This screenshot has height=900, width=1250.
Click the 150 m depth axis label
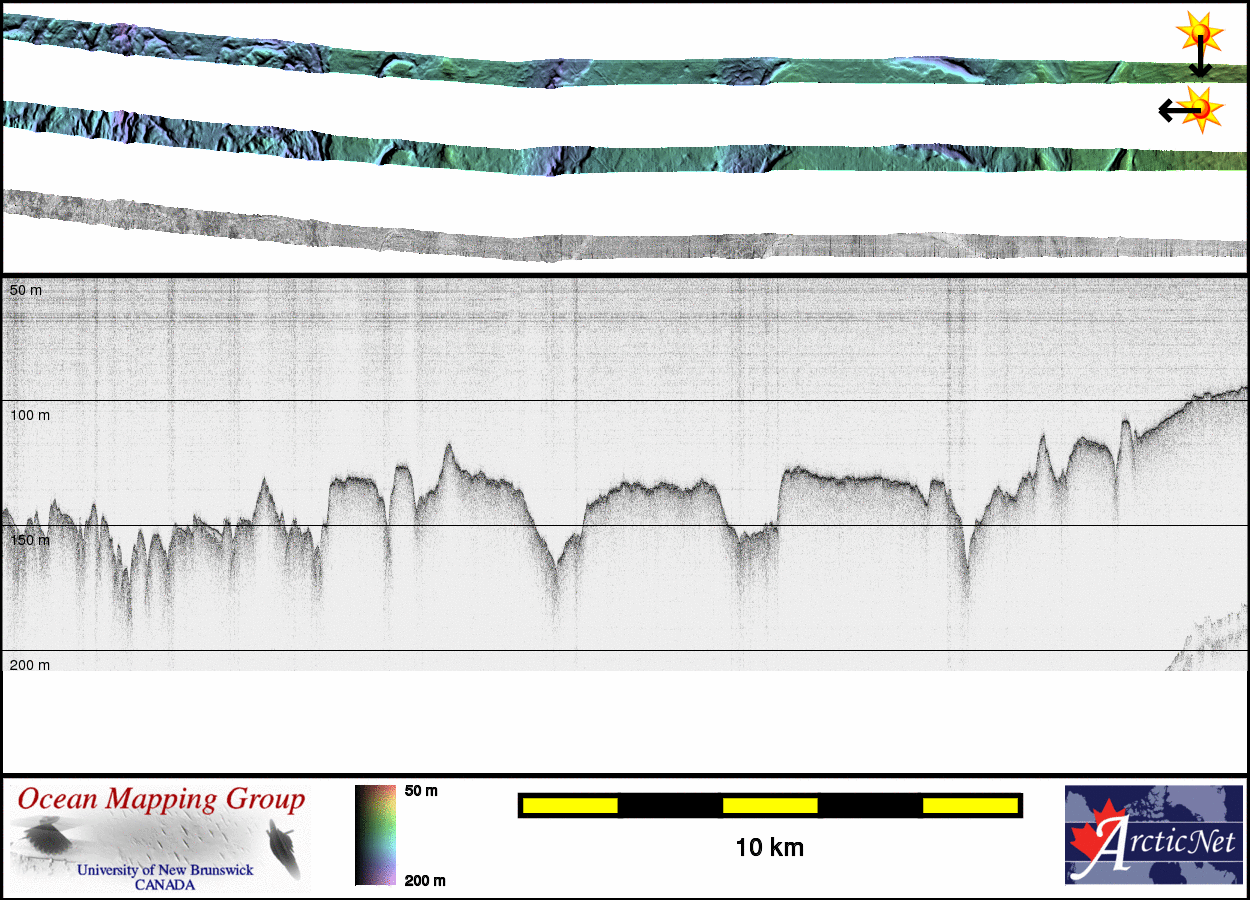[30, 540]
